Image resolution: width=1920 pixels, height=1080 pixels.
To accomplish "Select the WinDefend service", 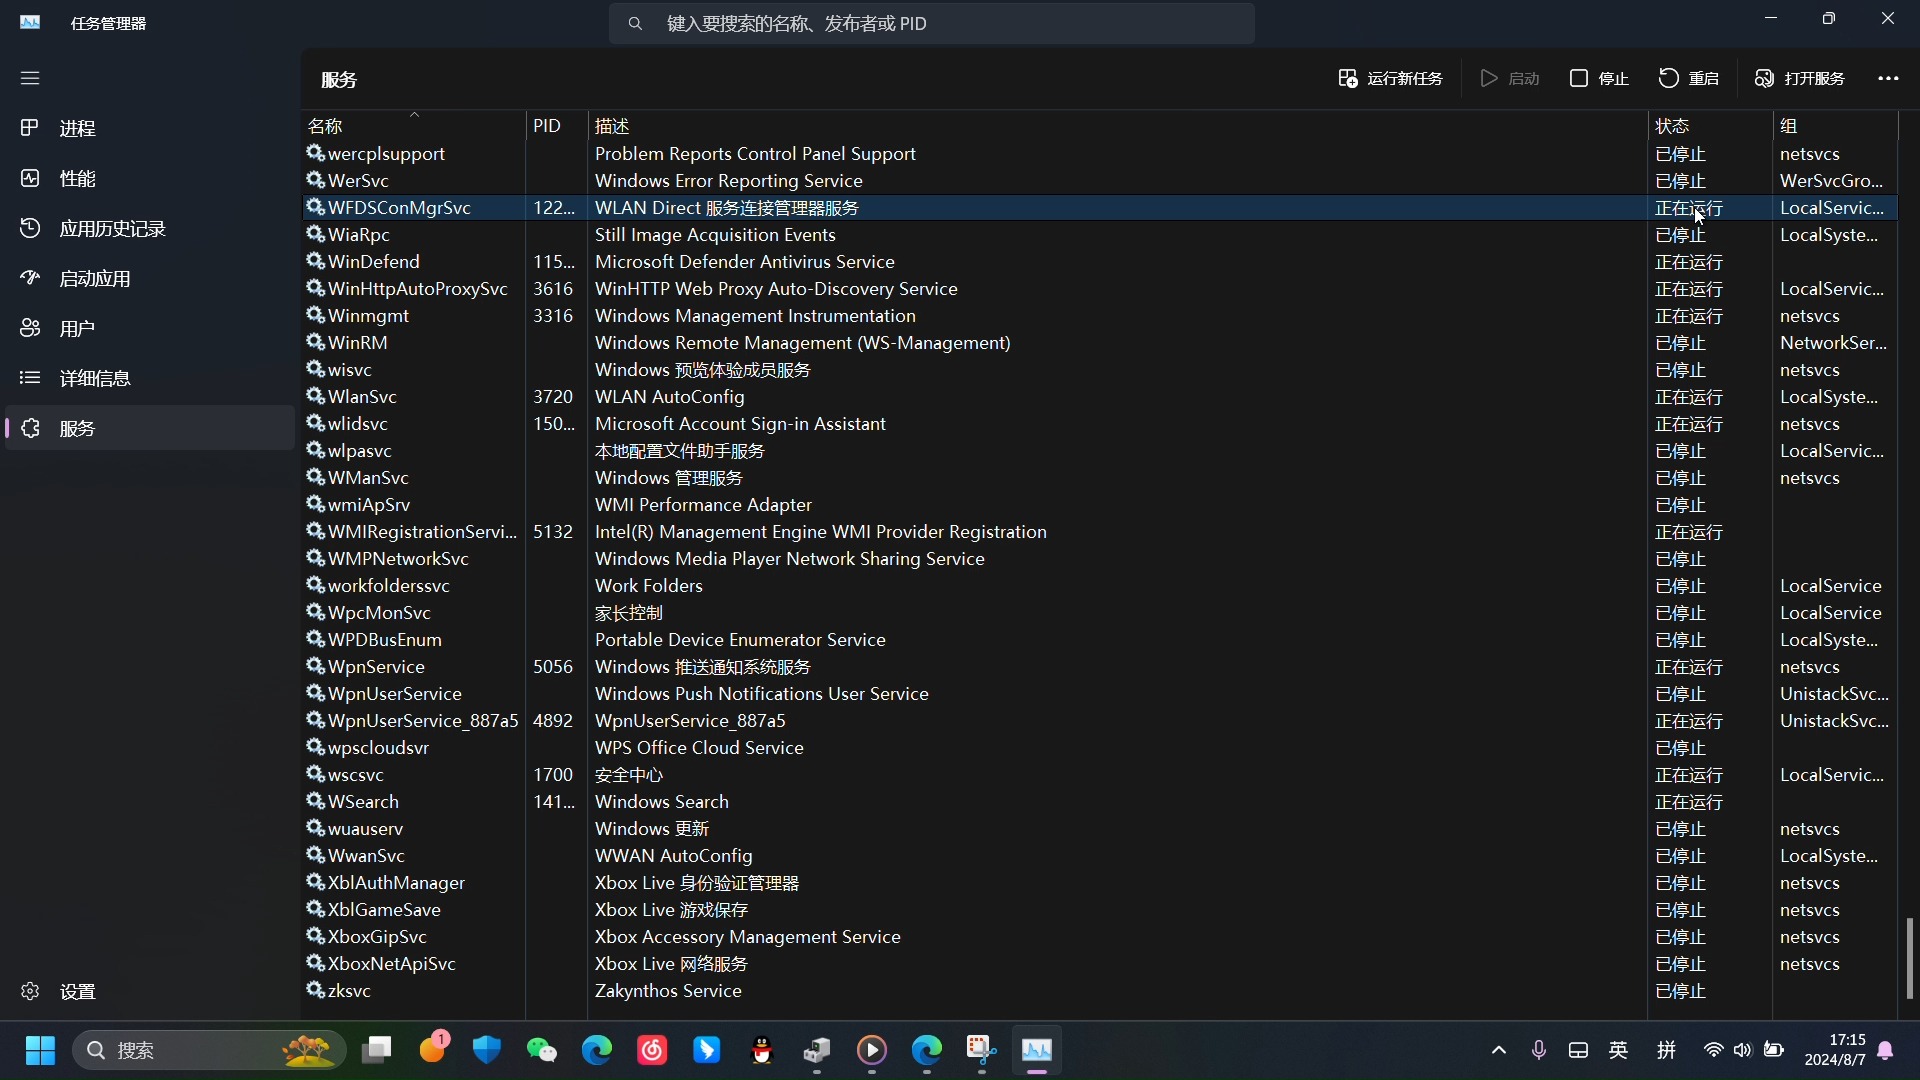I will tap(374, 262).
